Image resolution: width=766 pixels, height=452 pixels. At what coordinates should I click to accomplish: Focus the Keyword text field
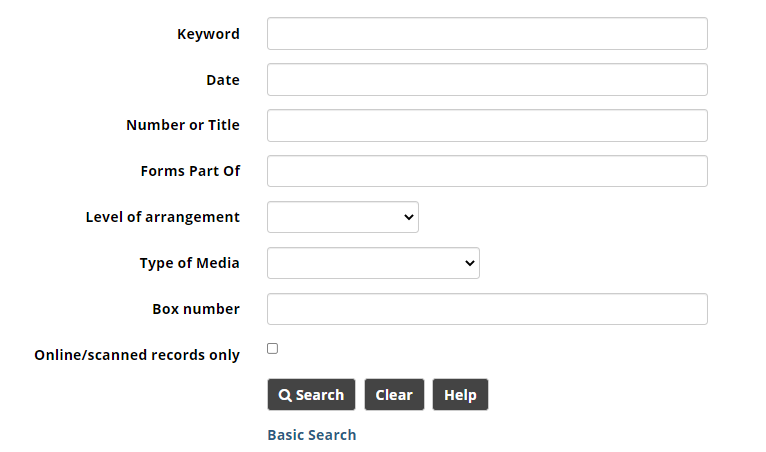[487, 34]
